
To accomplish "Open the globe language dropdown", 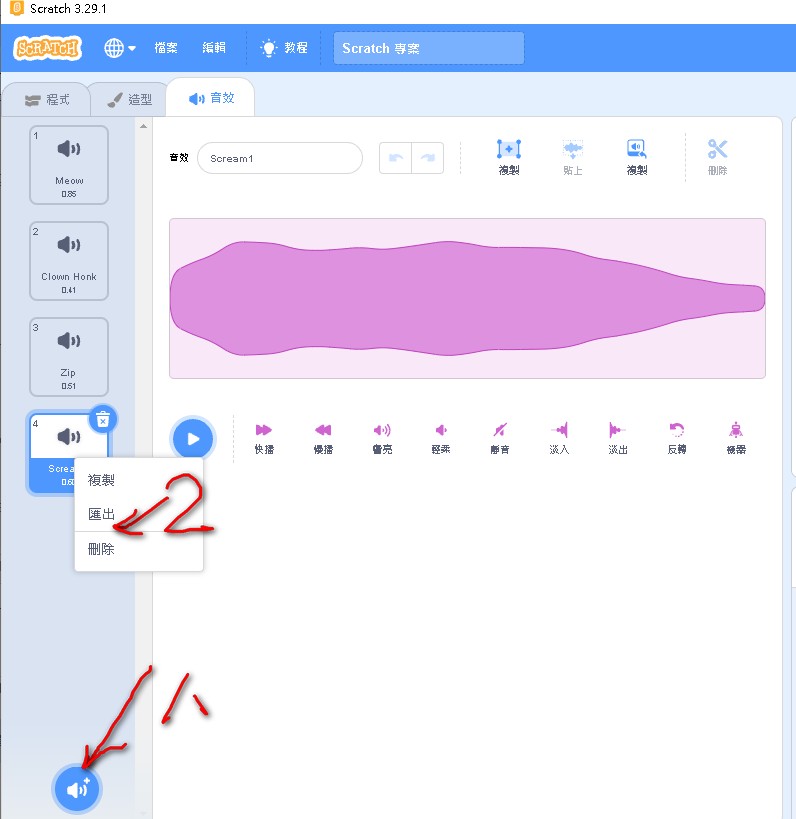I will tap(120, 48).
